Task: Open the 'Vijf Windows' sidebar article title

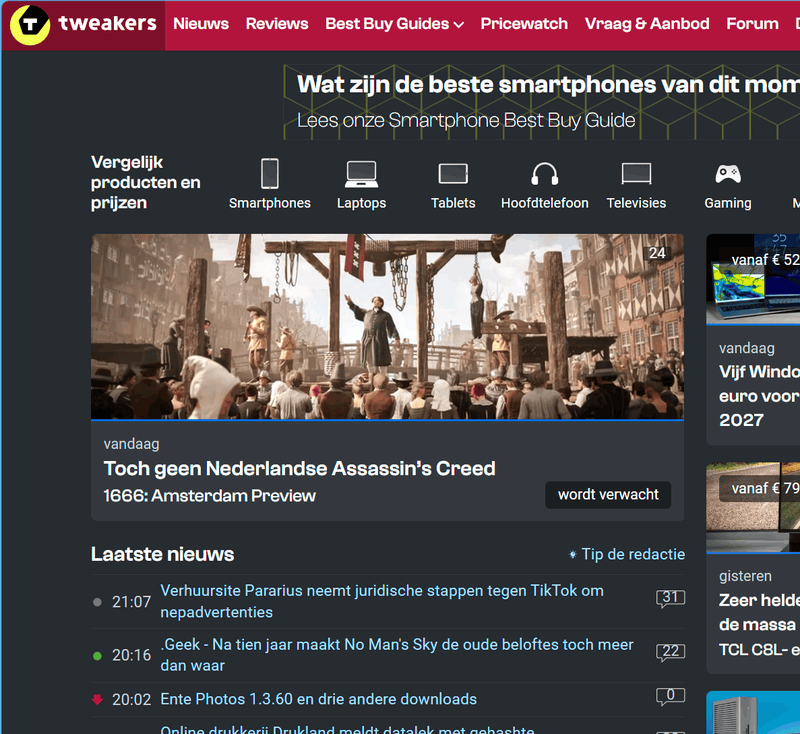Action: click(759, 396)
